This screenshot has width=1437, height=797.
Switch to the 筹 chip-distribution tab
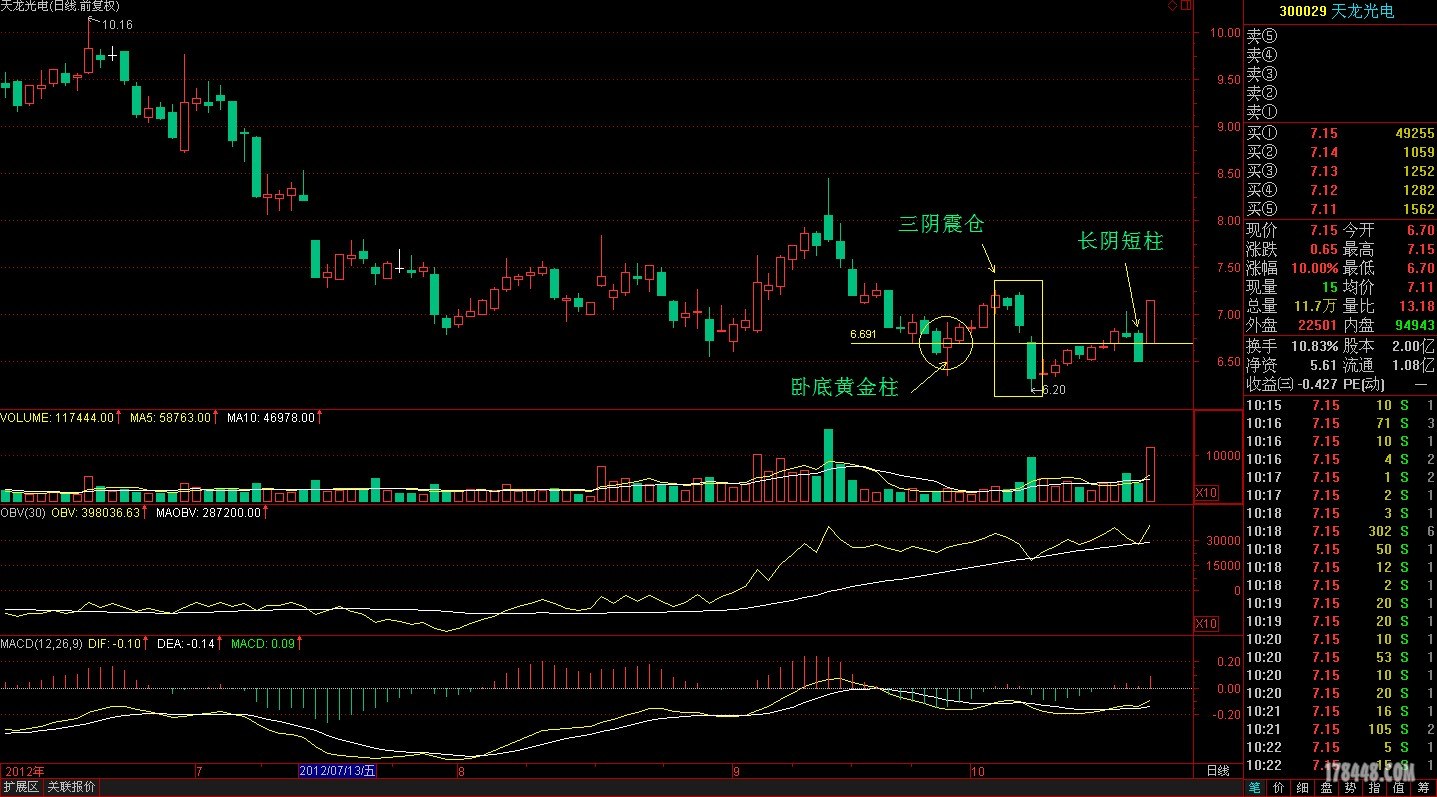[1424, 788]
